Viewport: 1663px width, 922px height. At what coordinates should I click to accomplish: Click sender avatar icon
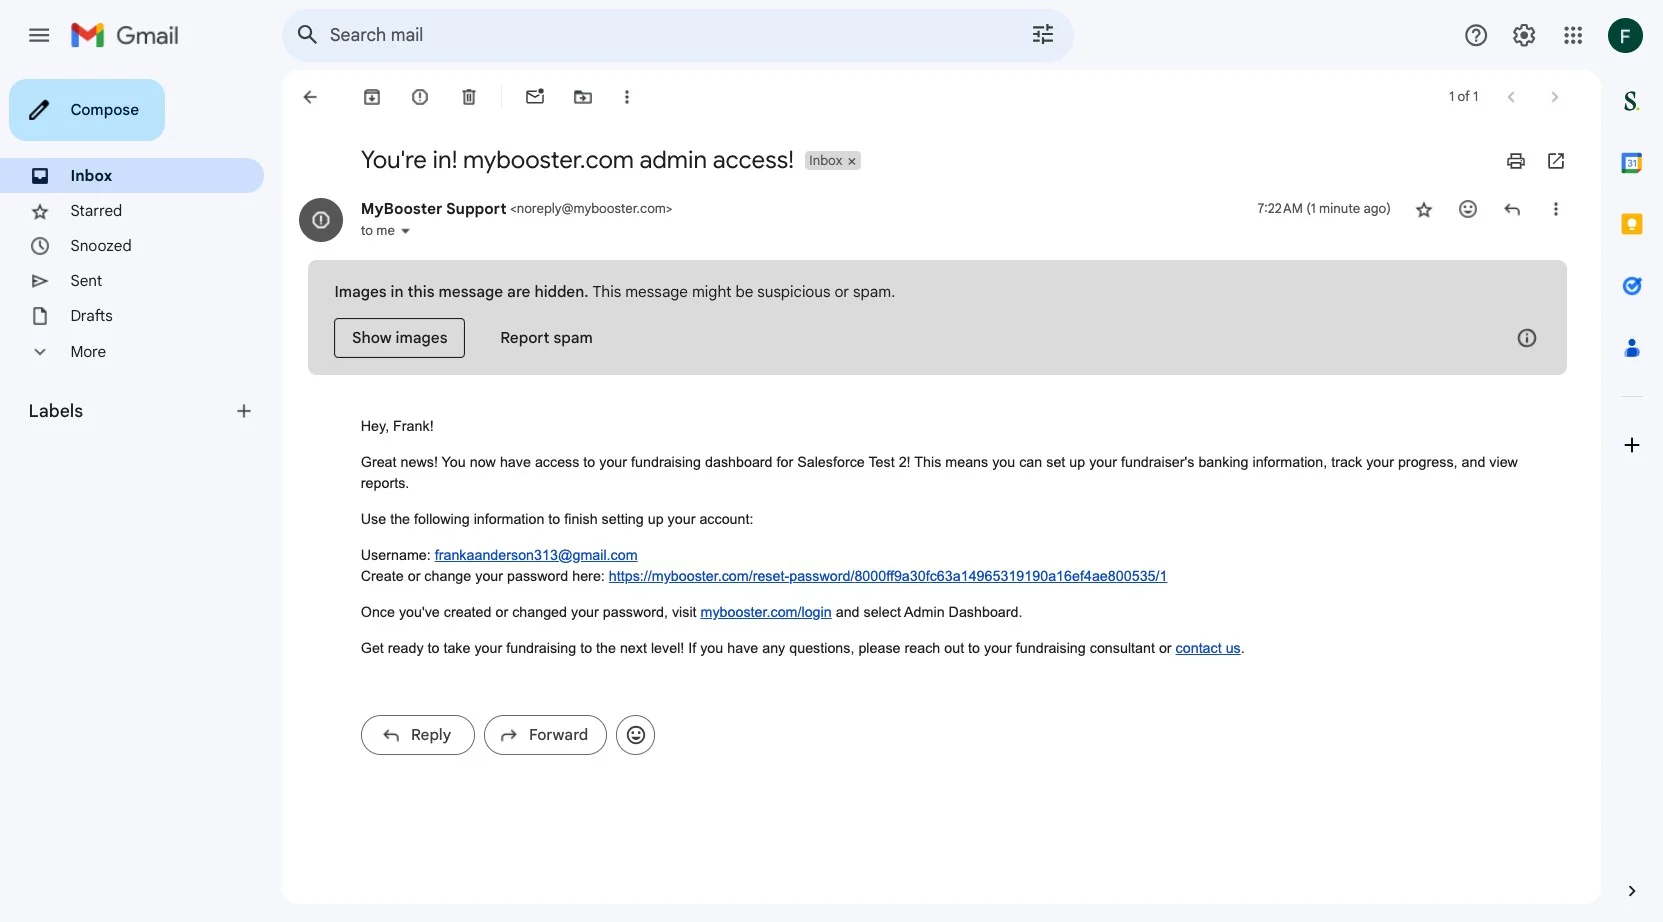321,220
